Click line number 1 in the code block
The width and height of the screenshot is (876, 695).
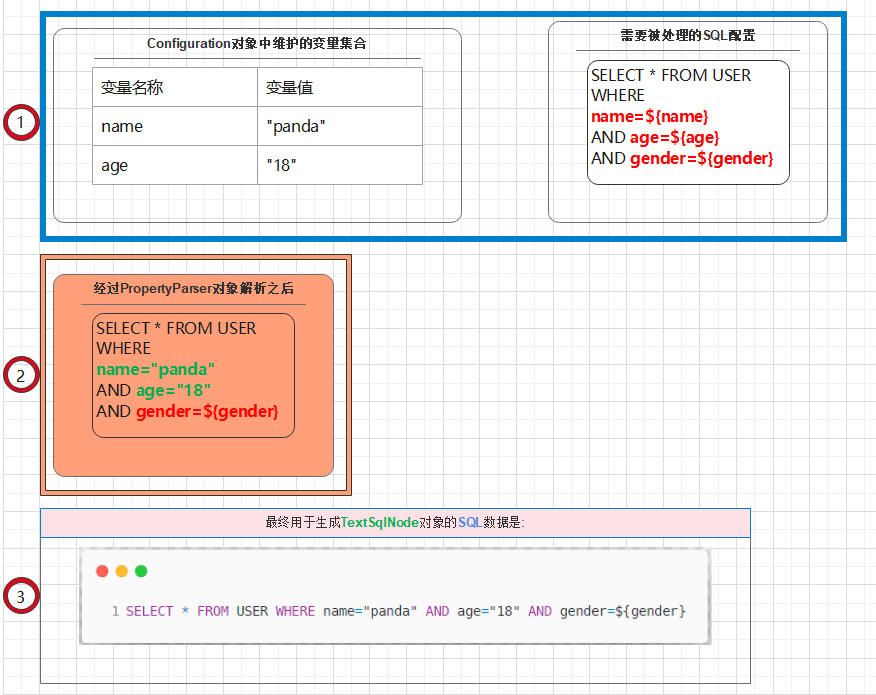115,611
